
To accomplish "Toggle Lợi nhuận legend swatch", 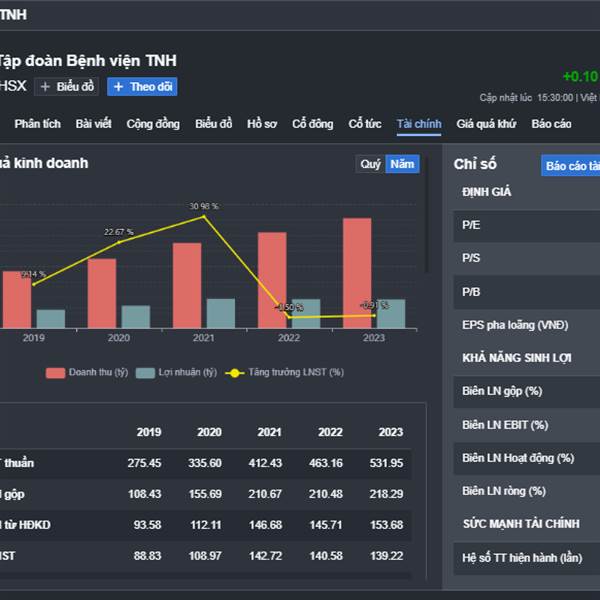I will [145, 373].
